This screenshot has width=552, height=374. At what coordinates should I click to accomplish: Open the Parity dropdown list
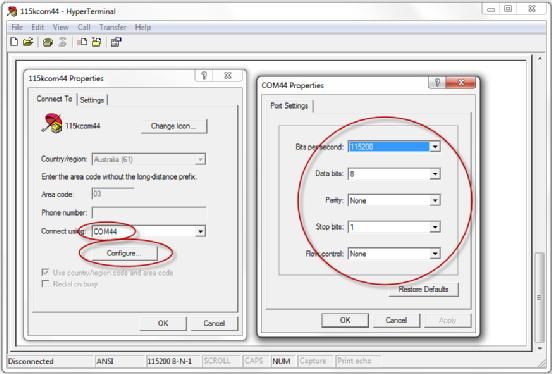click(435, 200)
